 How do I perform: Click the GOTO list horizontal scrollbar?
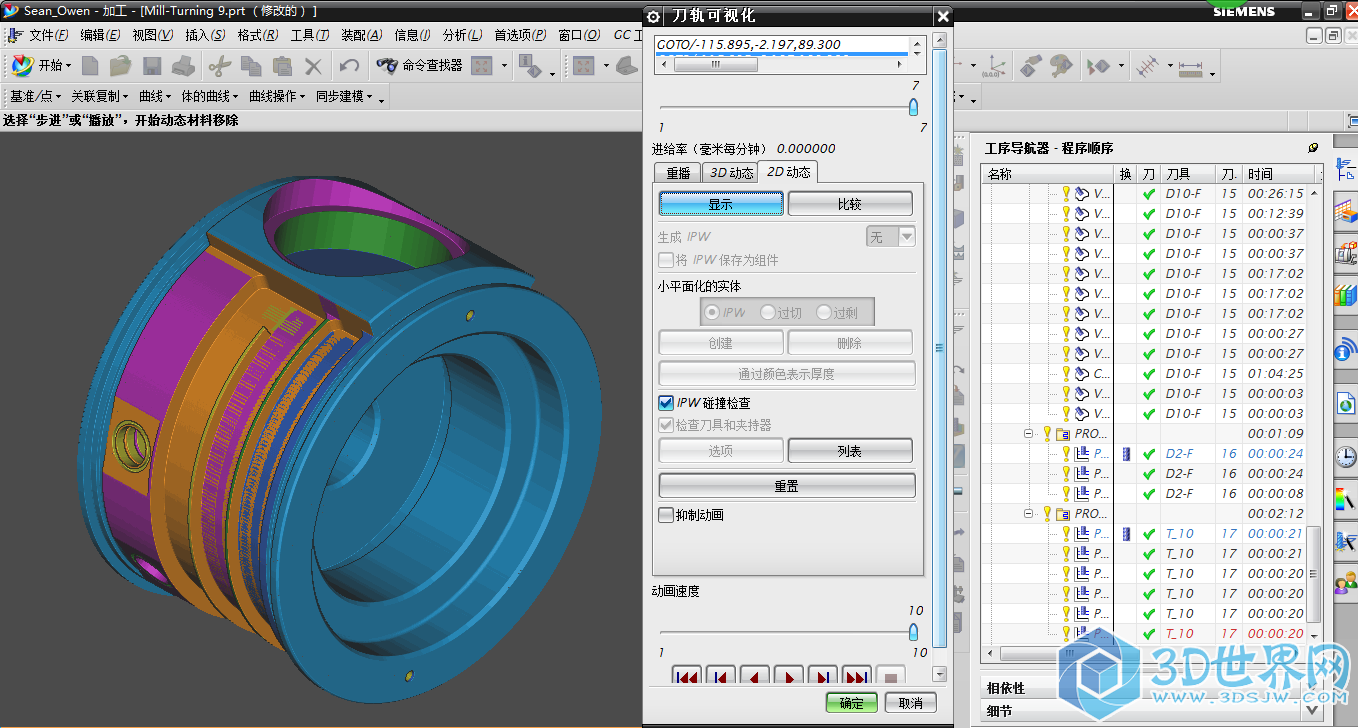782,64
